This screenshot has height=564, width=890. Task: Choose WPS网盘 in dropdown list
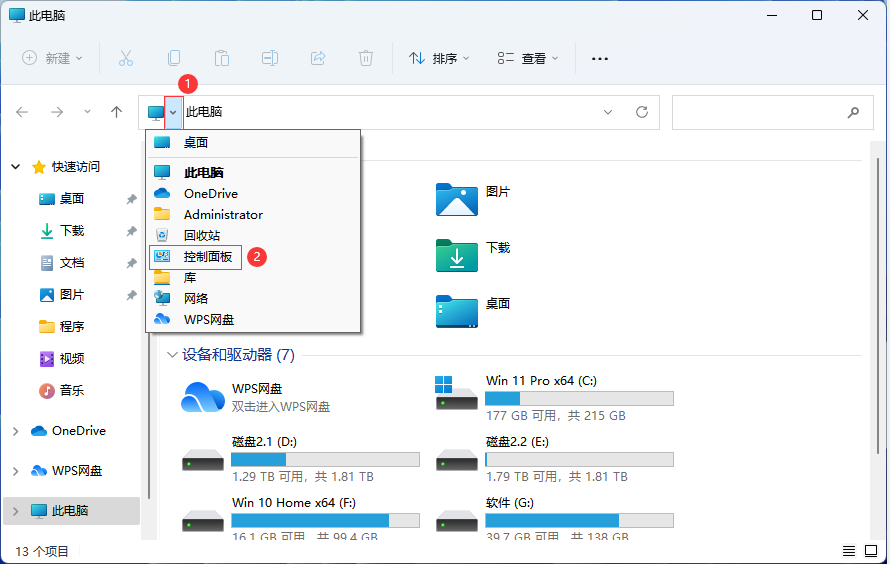[x=253, y=319]
